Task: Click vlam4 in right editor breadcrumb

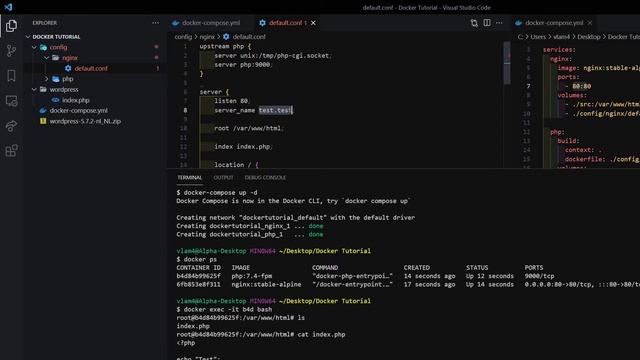Action: coord(562,37)
